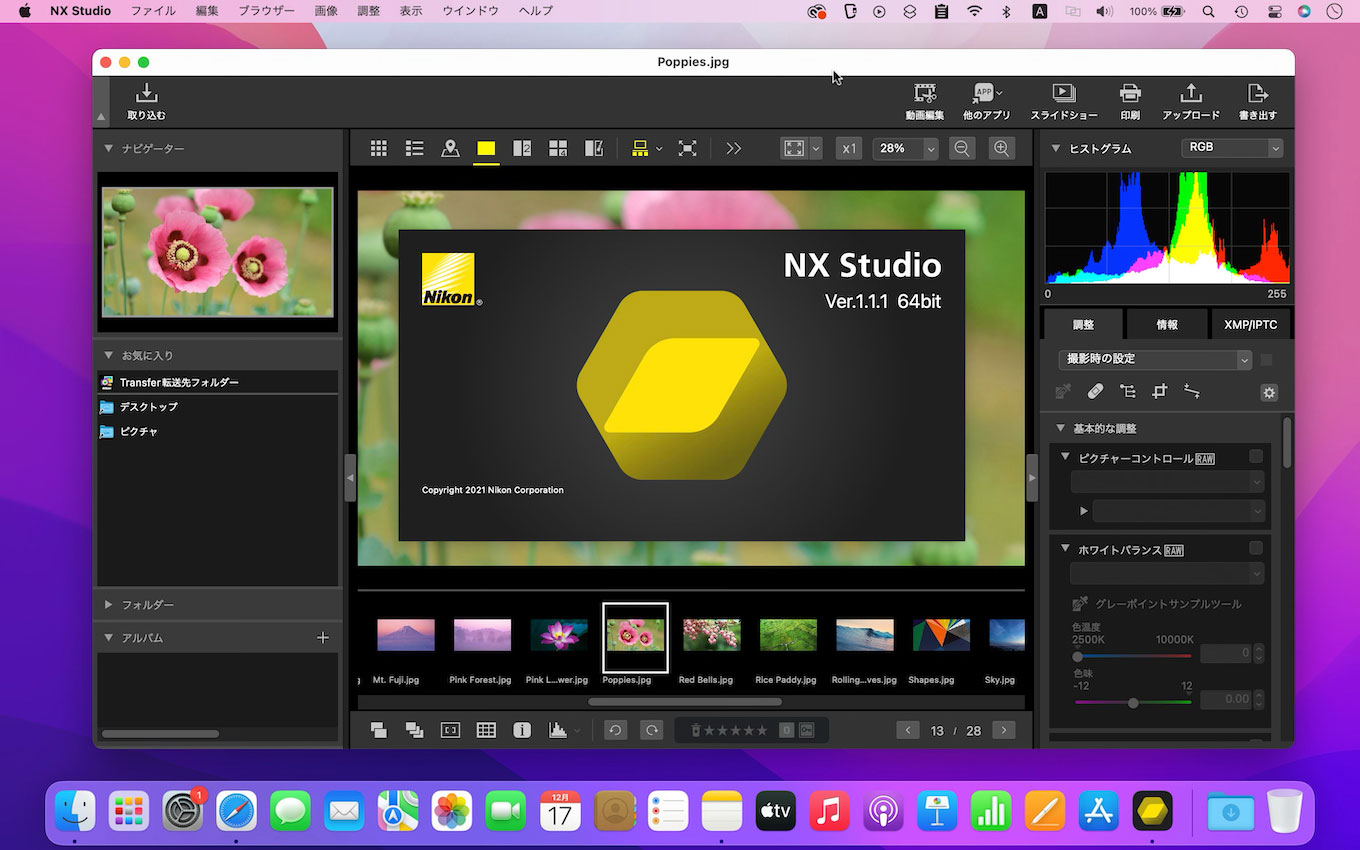Select the before/after comparison view
This screenshot has width=1360, height=850.
594,148
